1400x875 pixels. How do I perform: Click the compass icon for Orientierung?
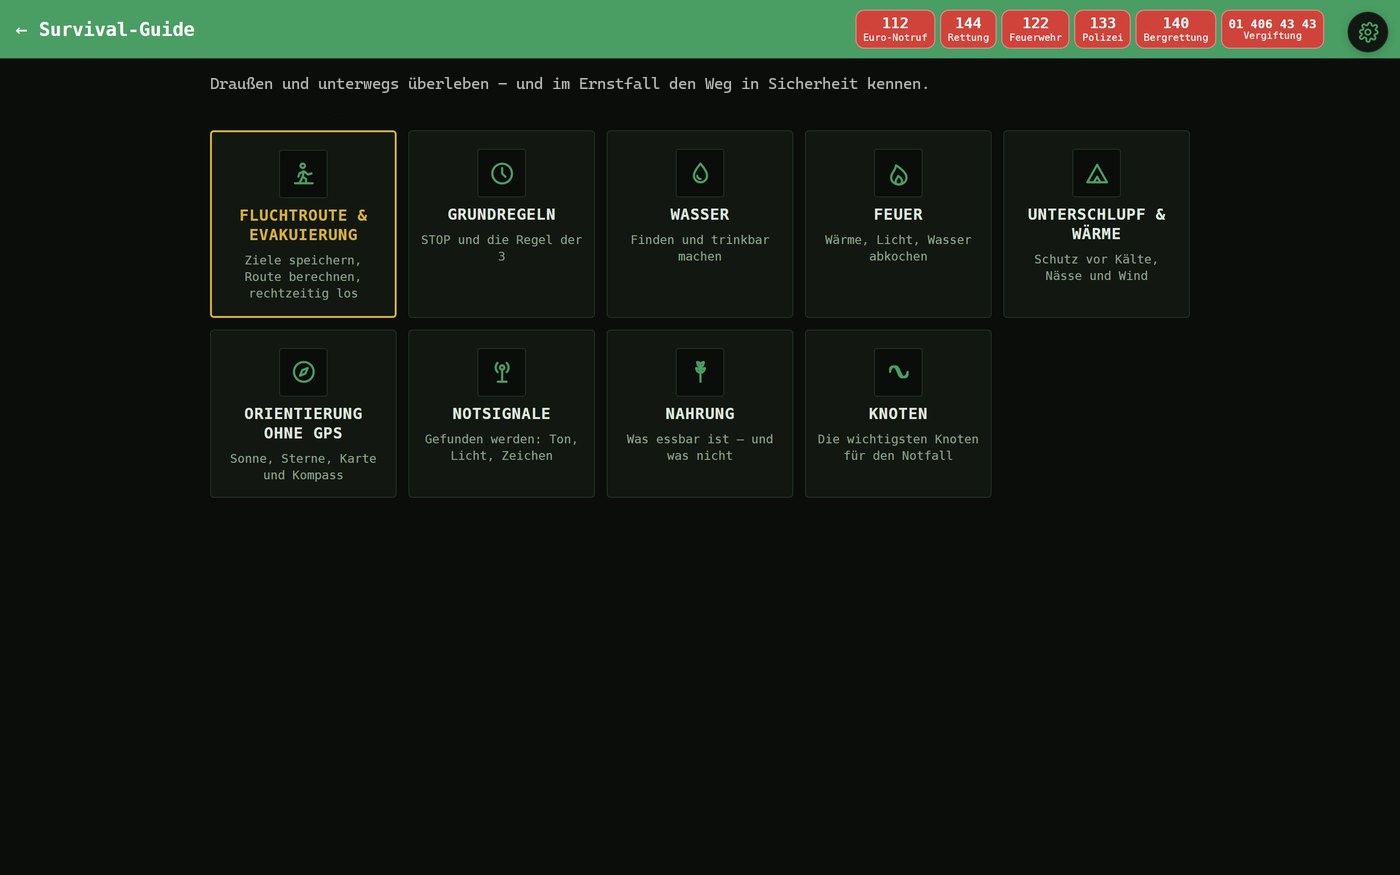(303, 372)
